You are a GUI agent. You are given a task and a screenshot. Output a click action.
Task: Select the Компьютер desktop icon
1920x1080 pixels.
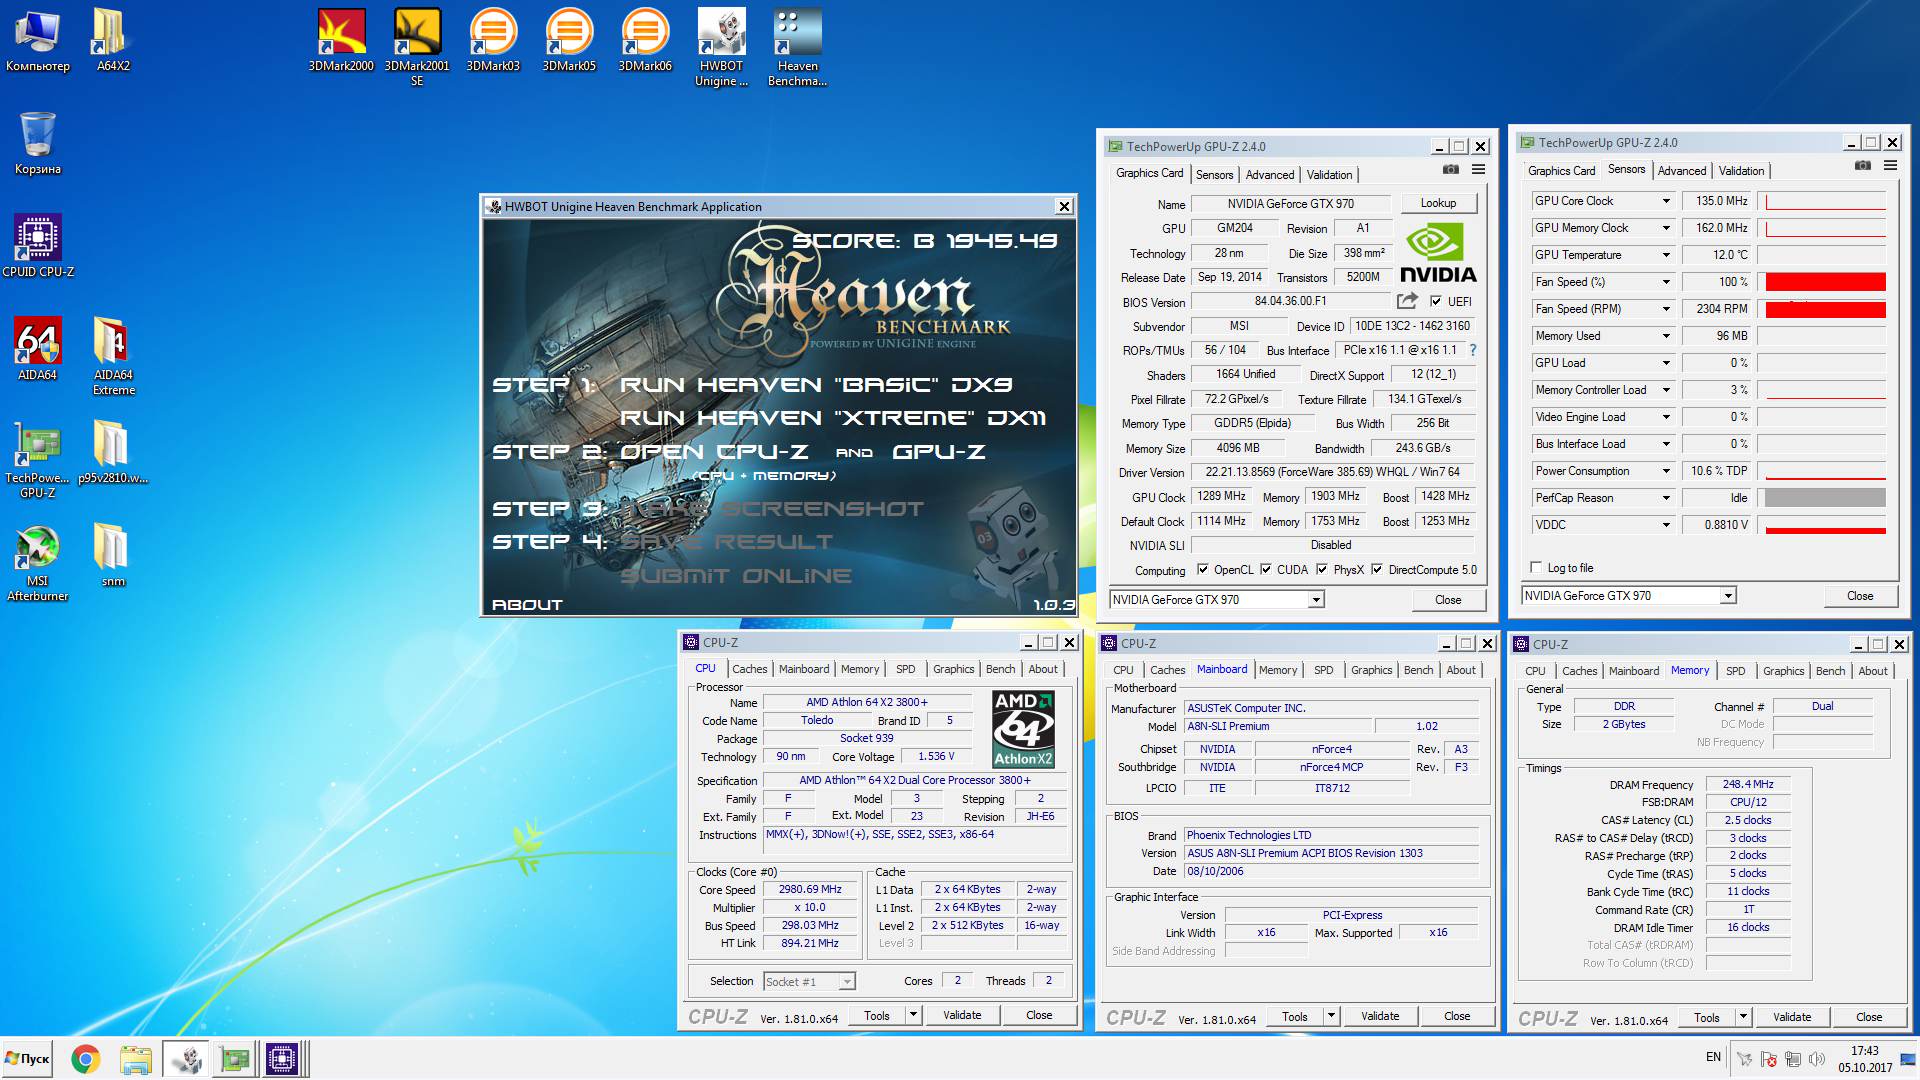[x=38, y=40]
